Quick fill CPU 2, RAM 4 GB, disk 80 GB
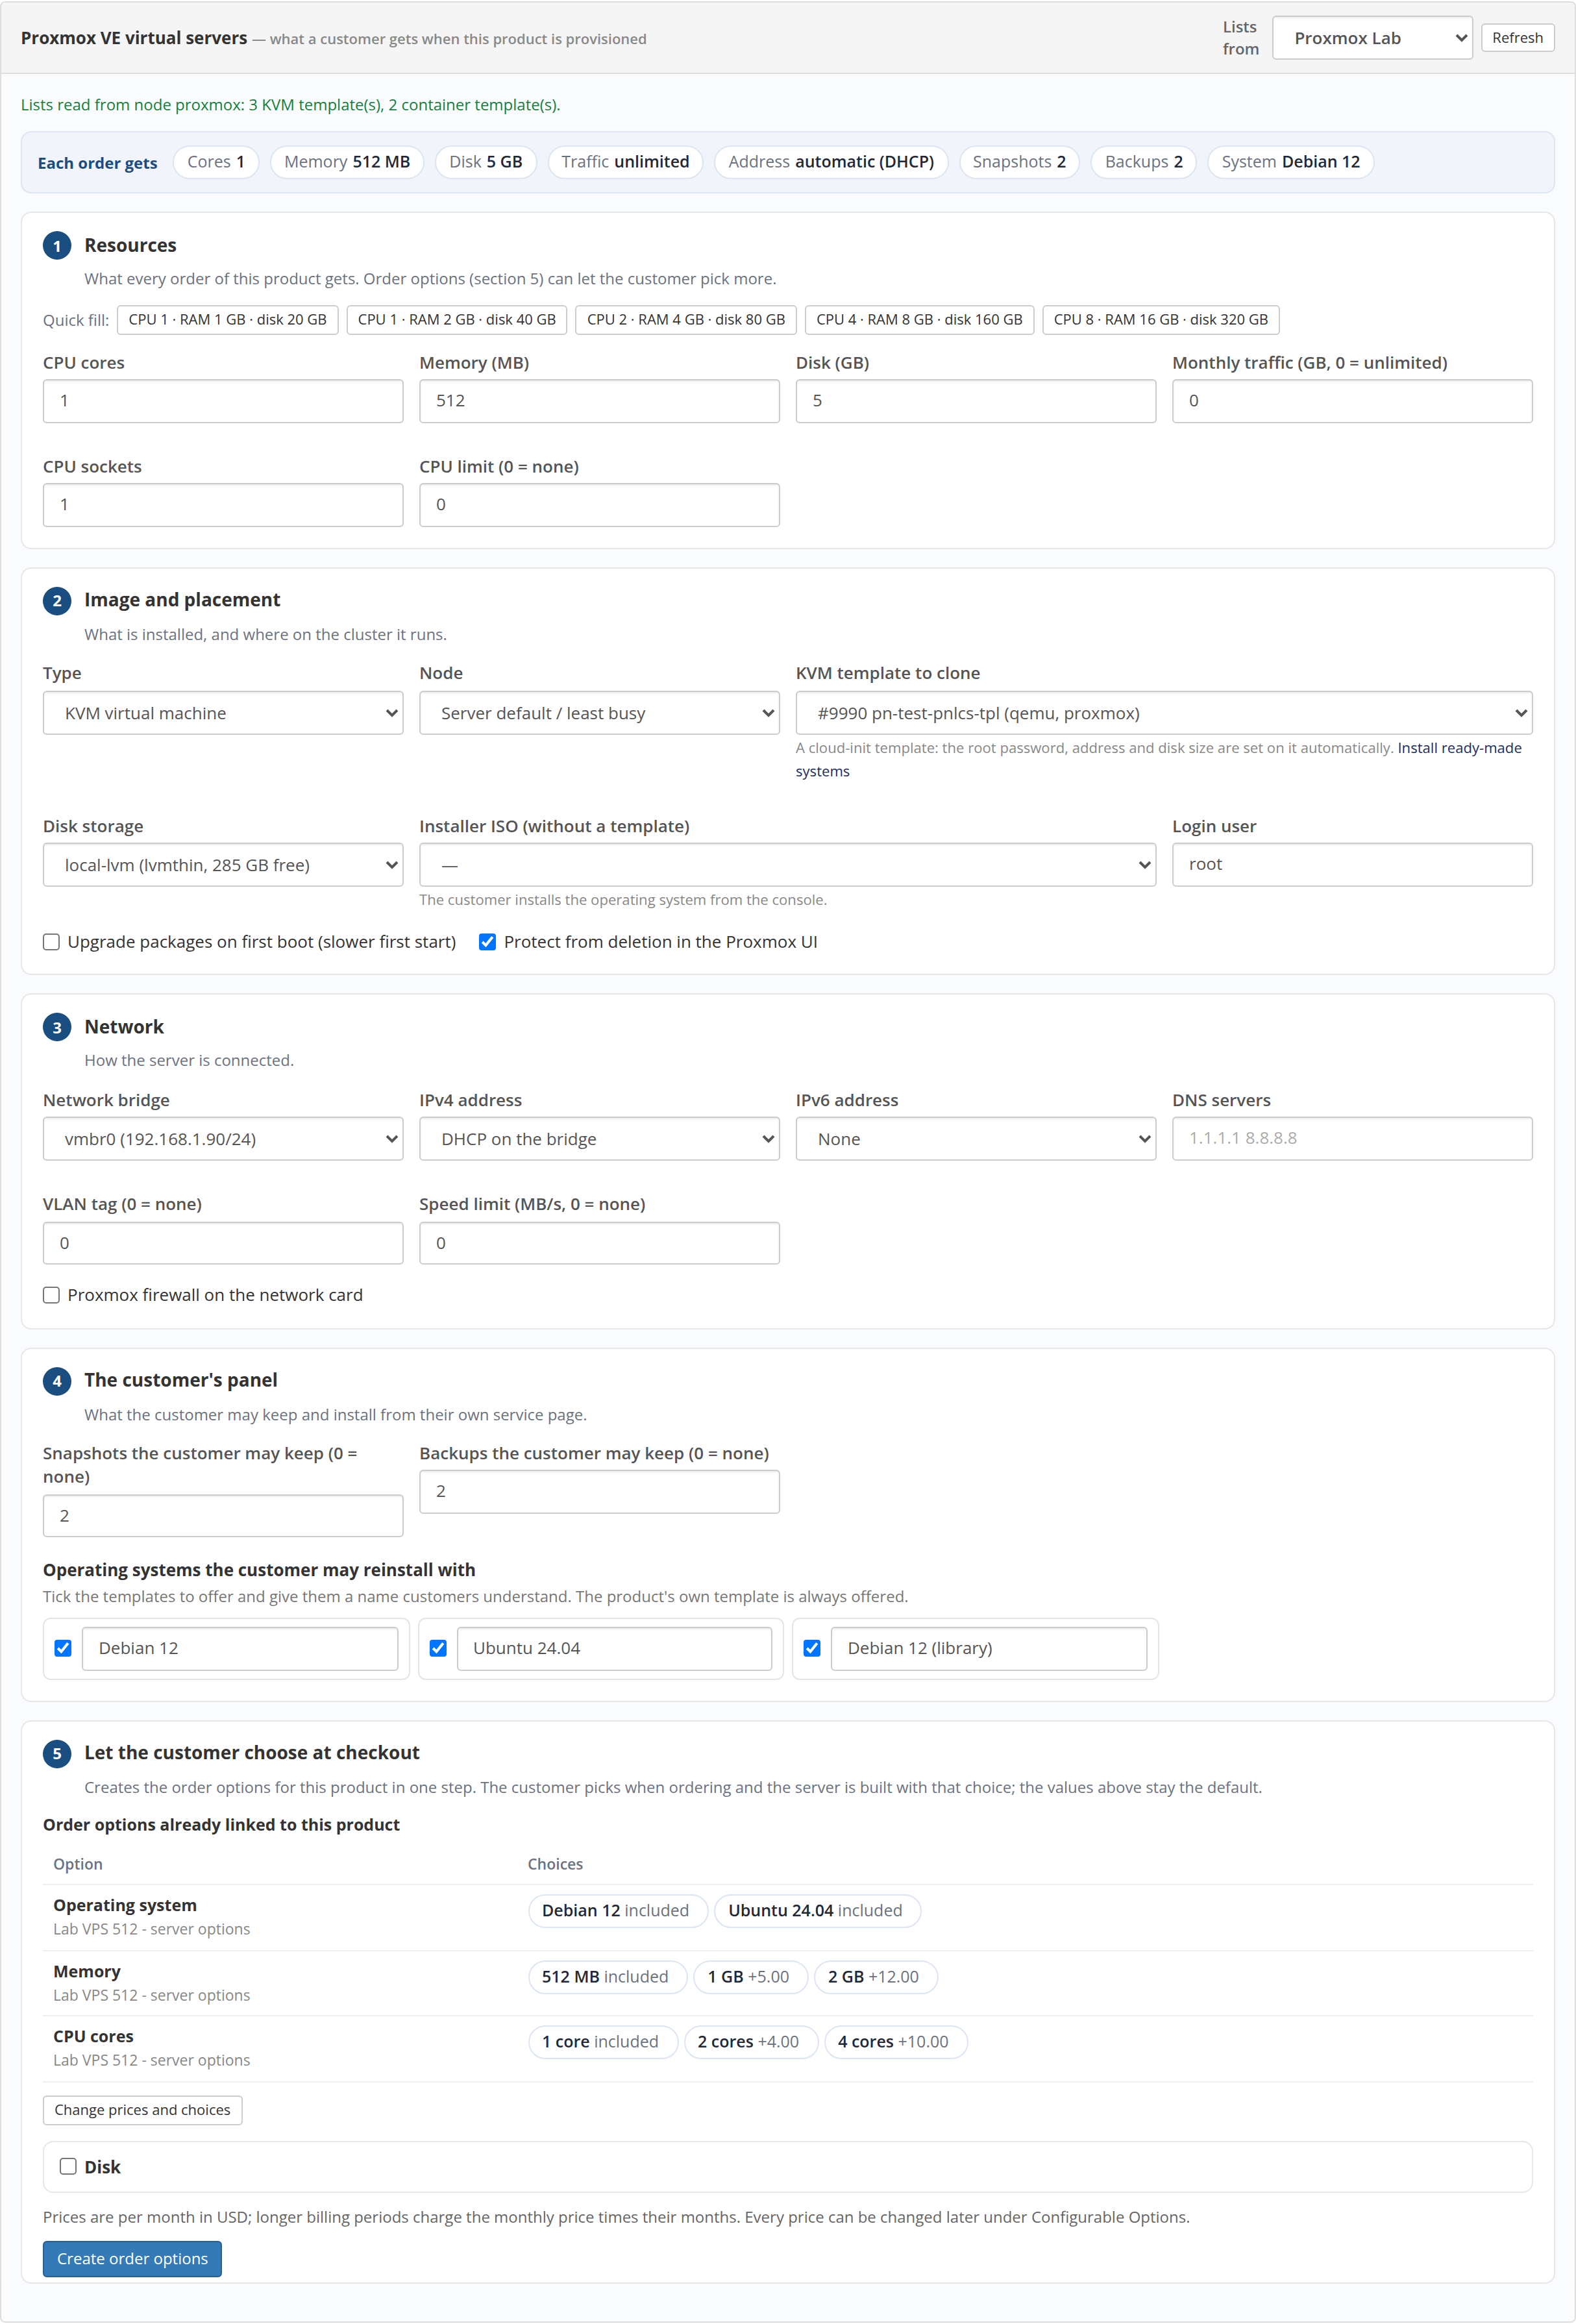 pos(686,320)
